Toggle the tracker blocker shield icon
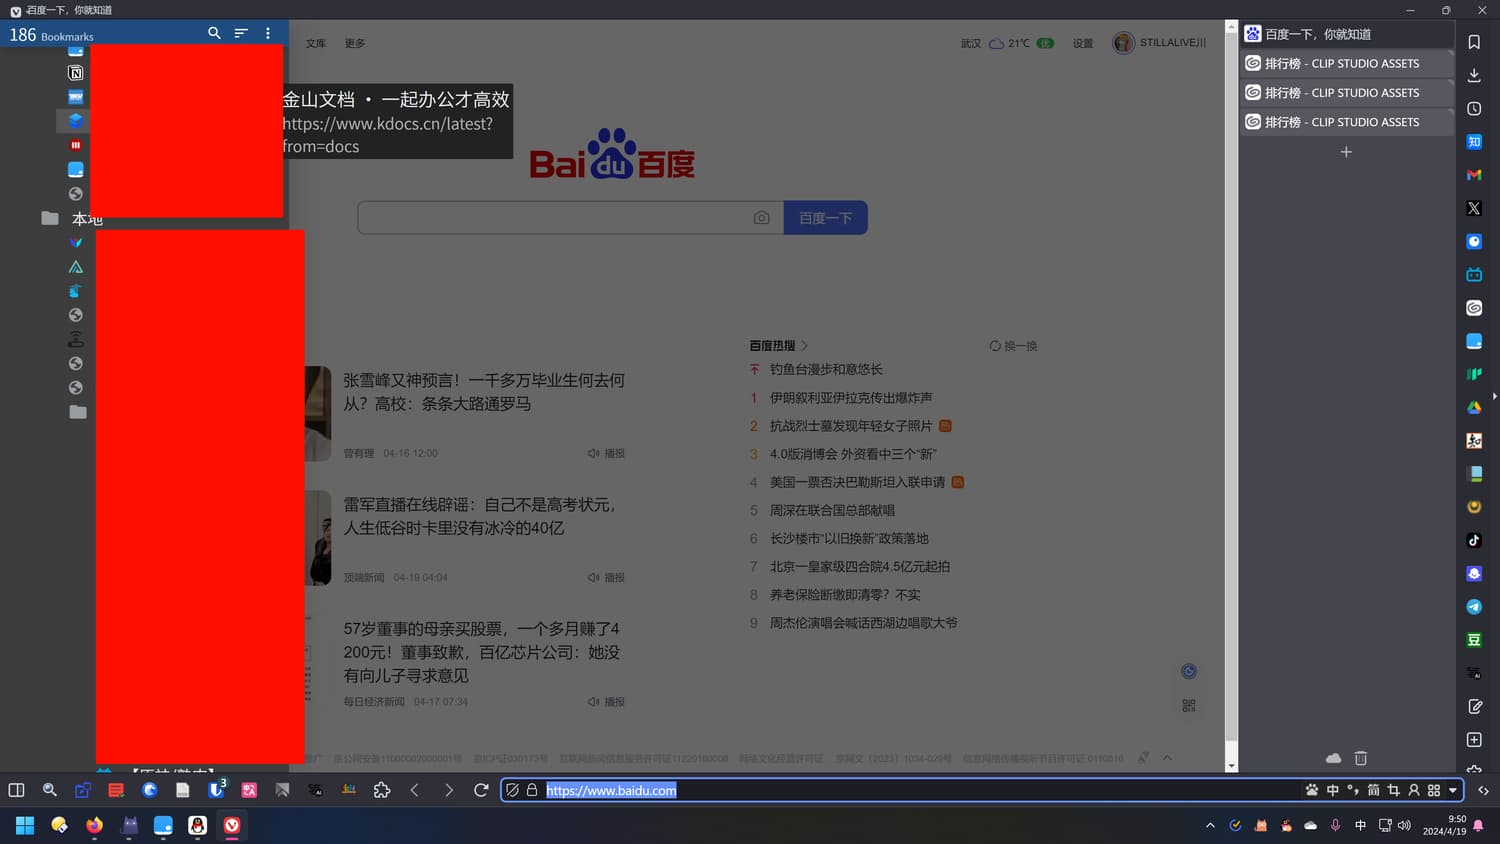 coord(513,790)
